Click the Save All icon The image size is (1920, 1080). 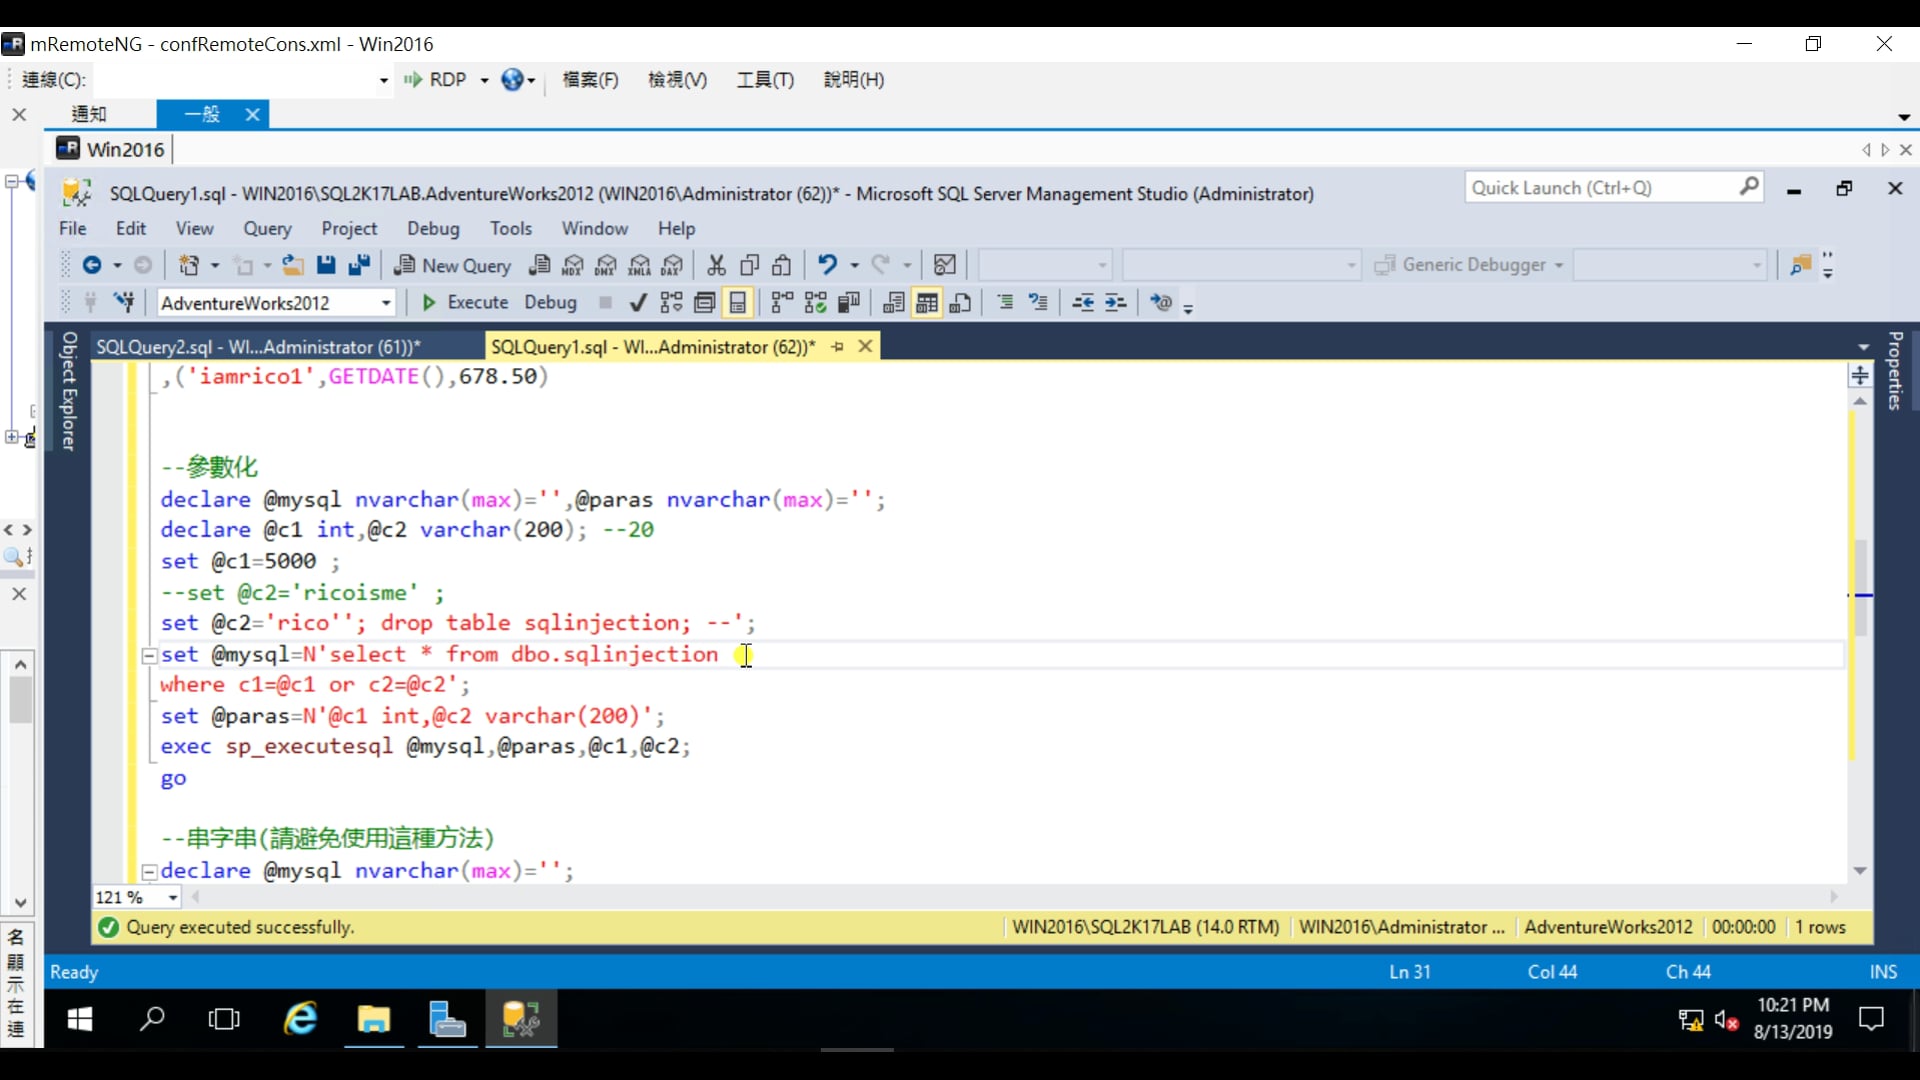[359, 265]
